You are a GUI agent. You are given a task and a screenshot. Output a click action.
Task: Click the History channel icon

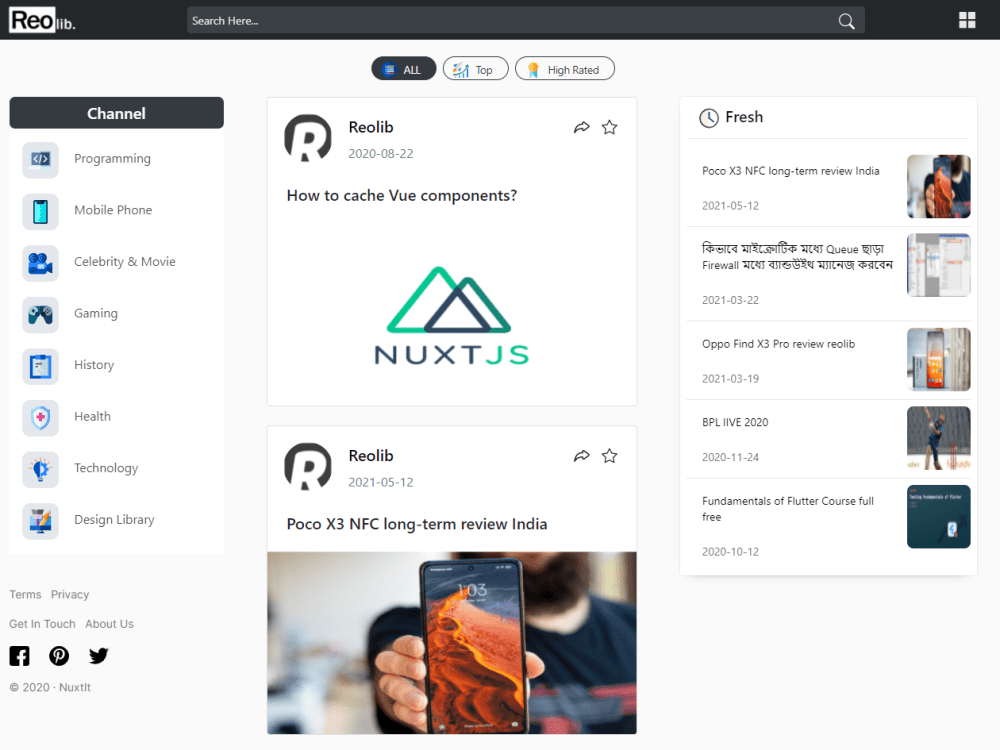pos(40,366)
